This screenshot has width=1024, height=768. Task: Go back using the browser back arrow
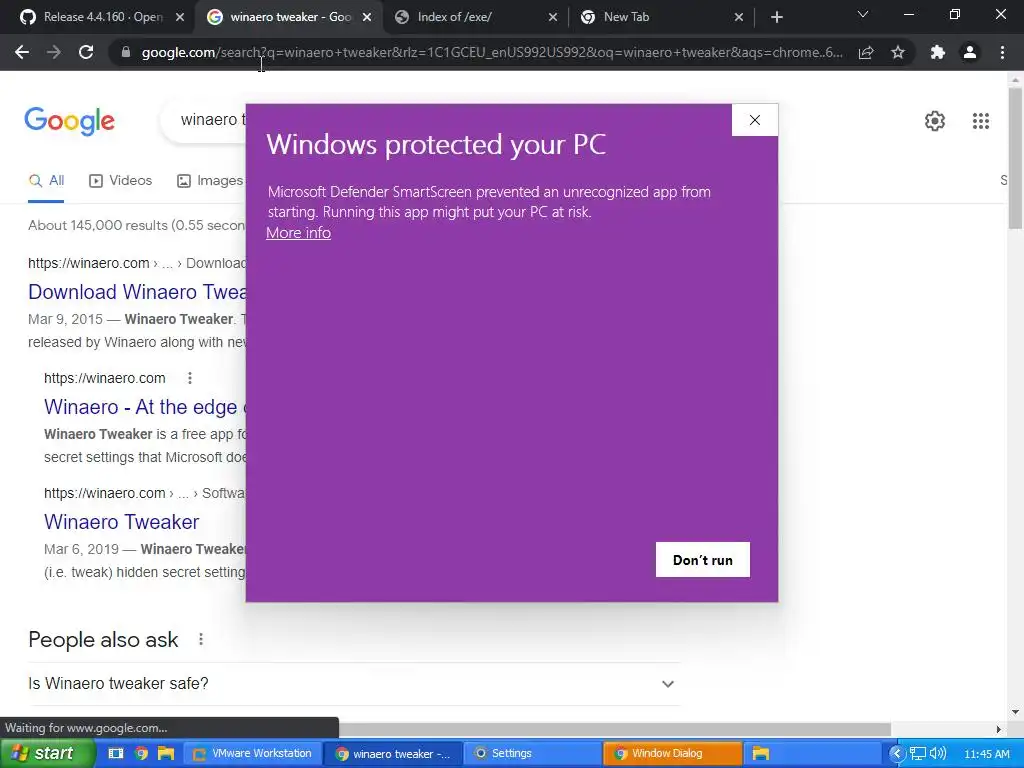[x=22, y=52]
